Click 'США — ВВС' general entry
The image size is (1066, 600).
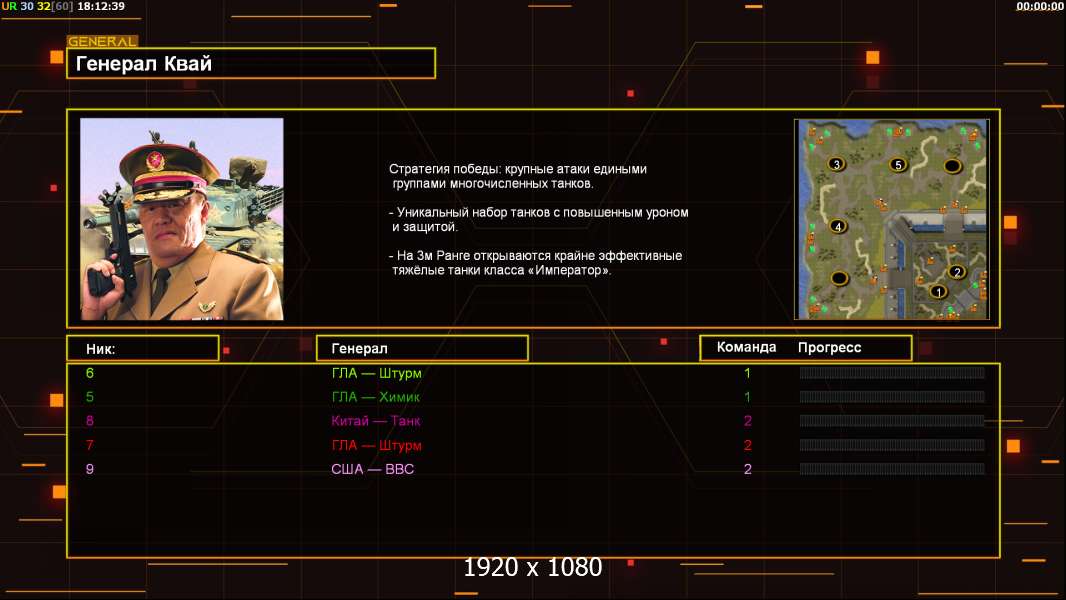[x=373, y=469]
